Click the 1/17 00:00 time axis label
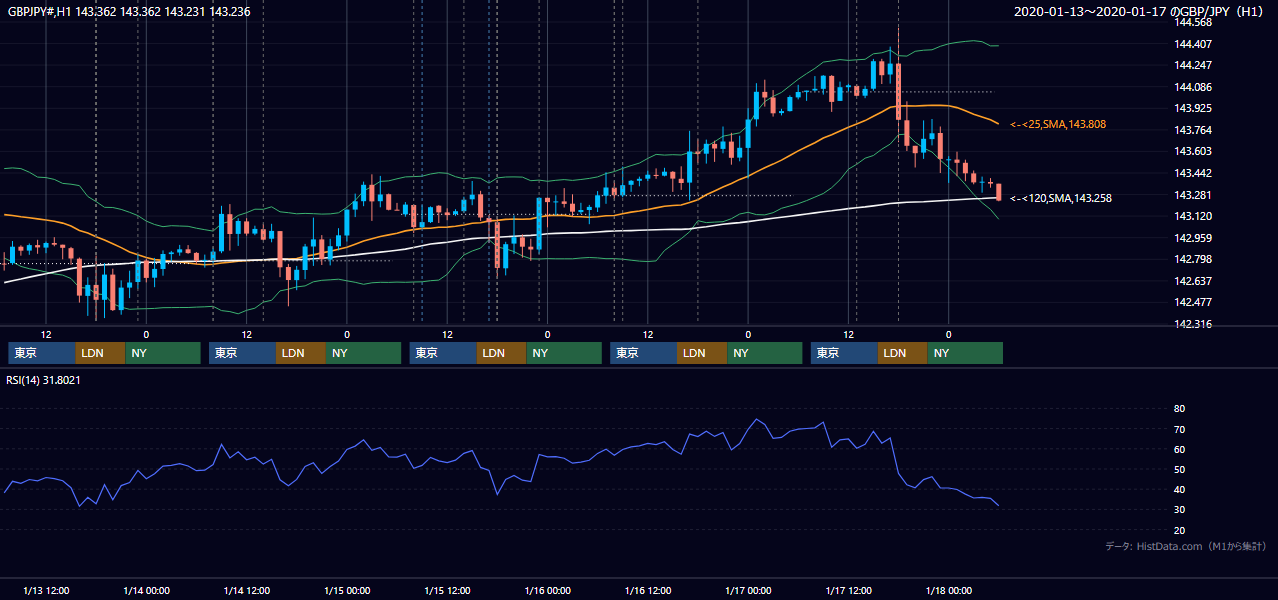The image size is (1278, 600). pos(748,591)
